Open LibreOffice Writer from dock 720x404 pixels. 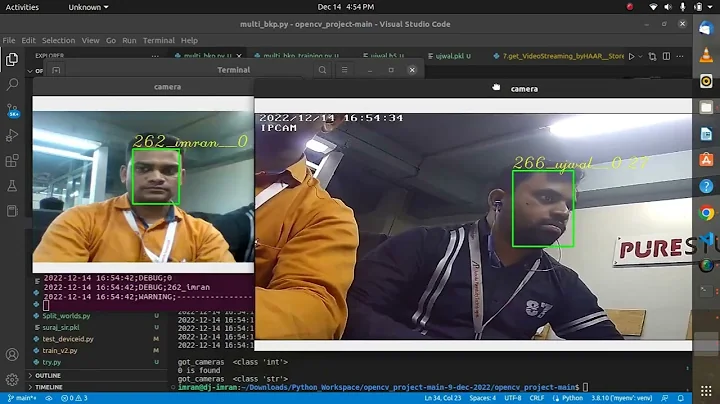pos(706,134)
